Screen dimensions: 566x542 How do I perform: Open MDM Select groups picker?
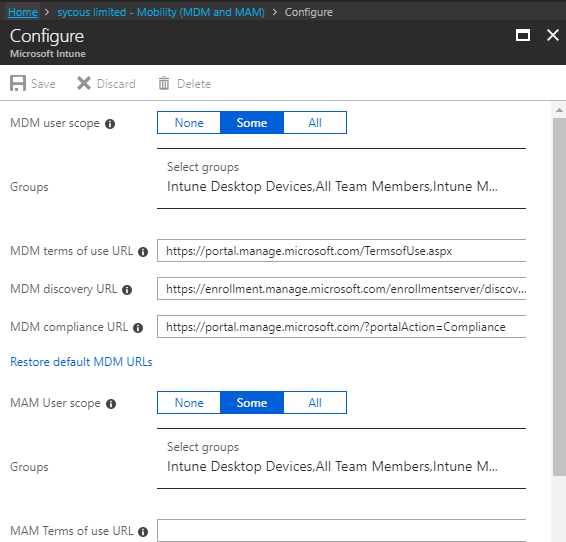(341, 178)
